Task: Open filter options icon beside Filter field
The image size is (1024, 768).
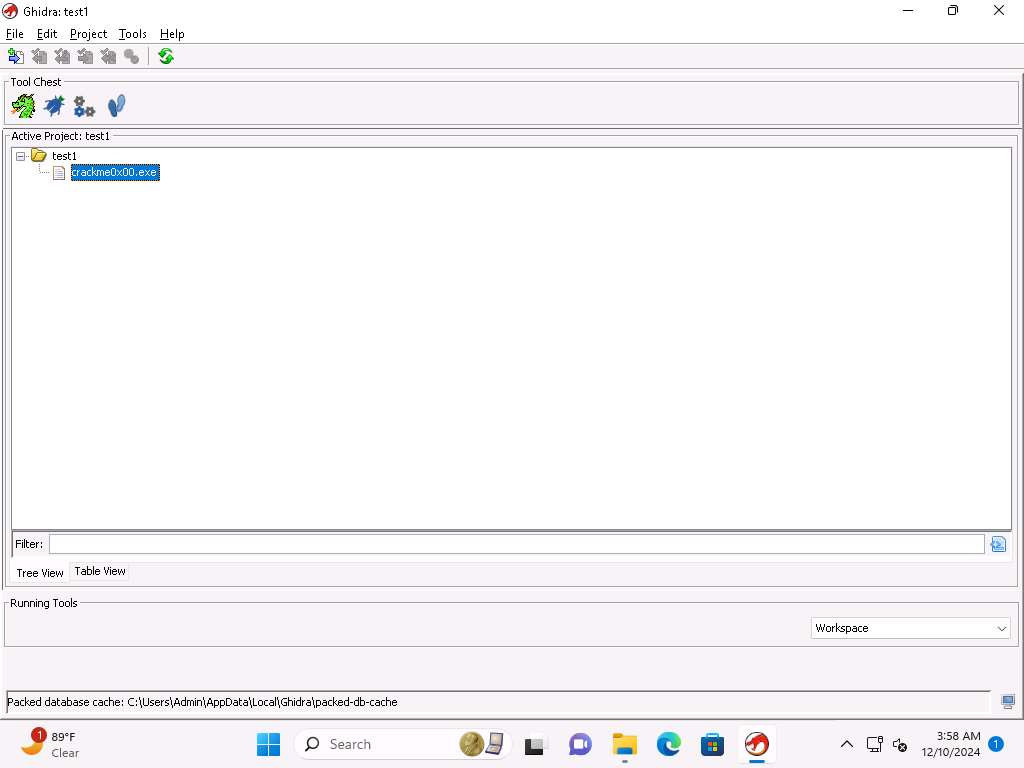Action: point(997,544)
